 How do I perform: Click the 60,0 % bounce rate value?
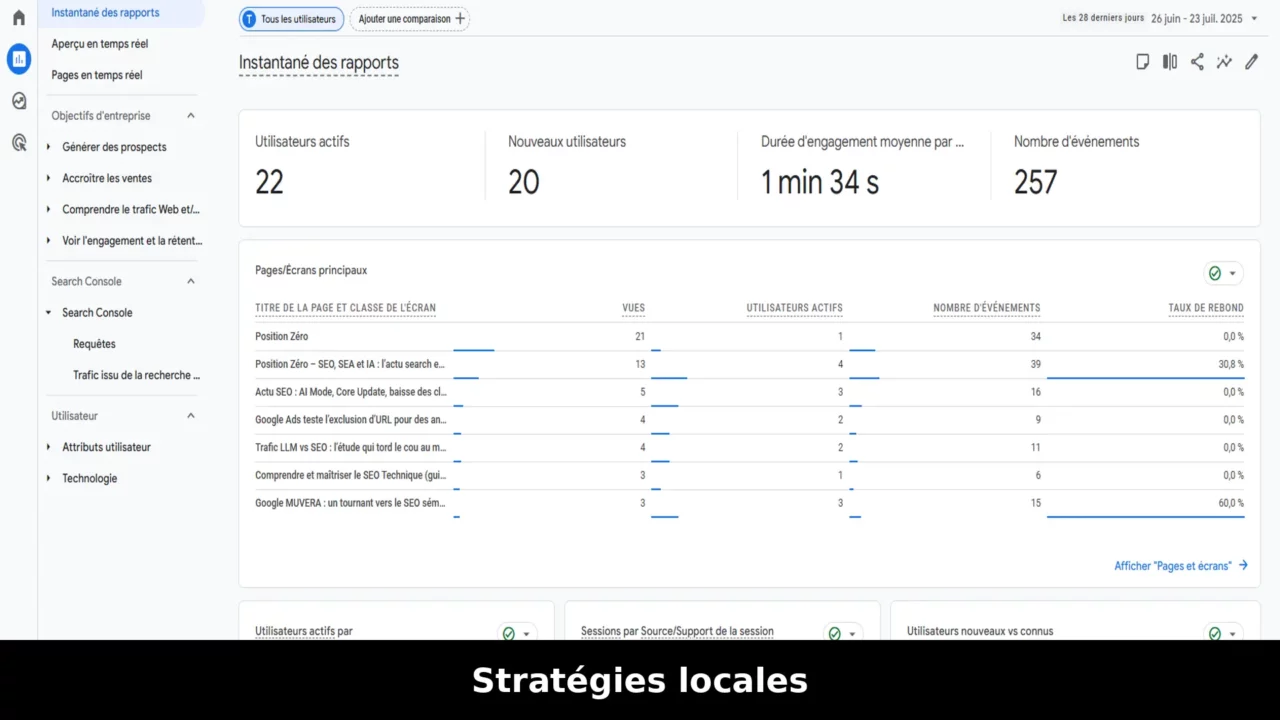1231,503
